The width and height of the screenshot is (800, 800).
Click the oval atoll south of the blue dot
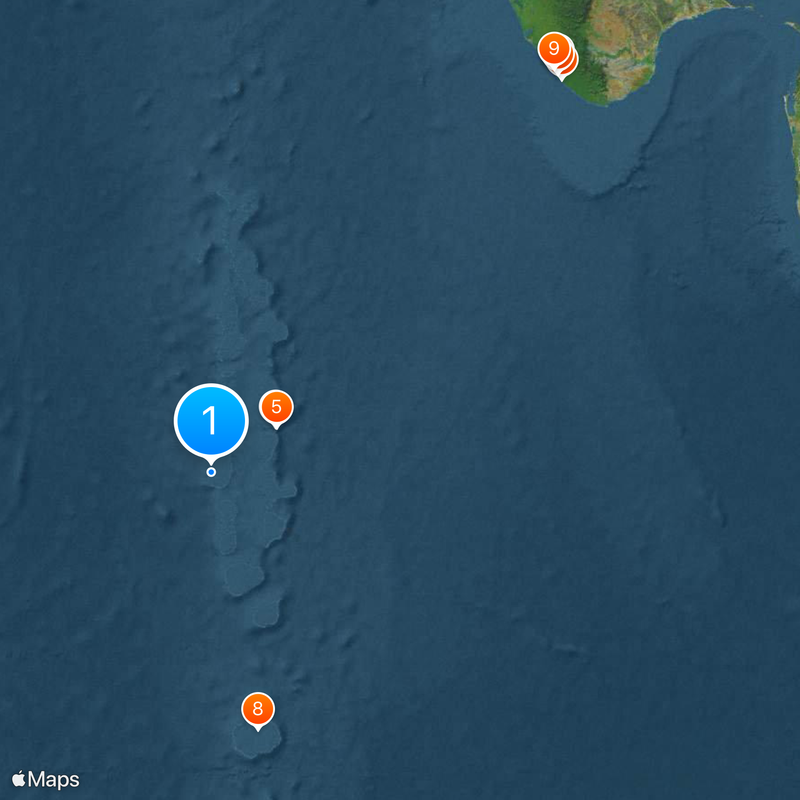point(225,526)
